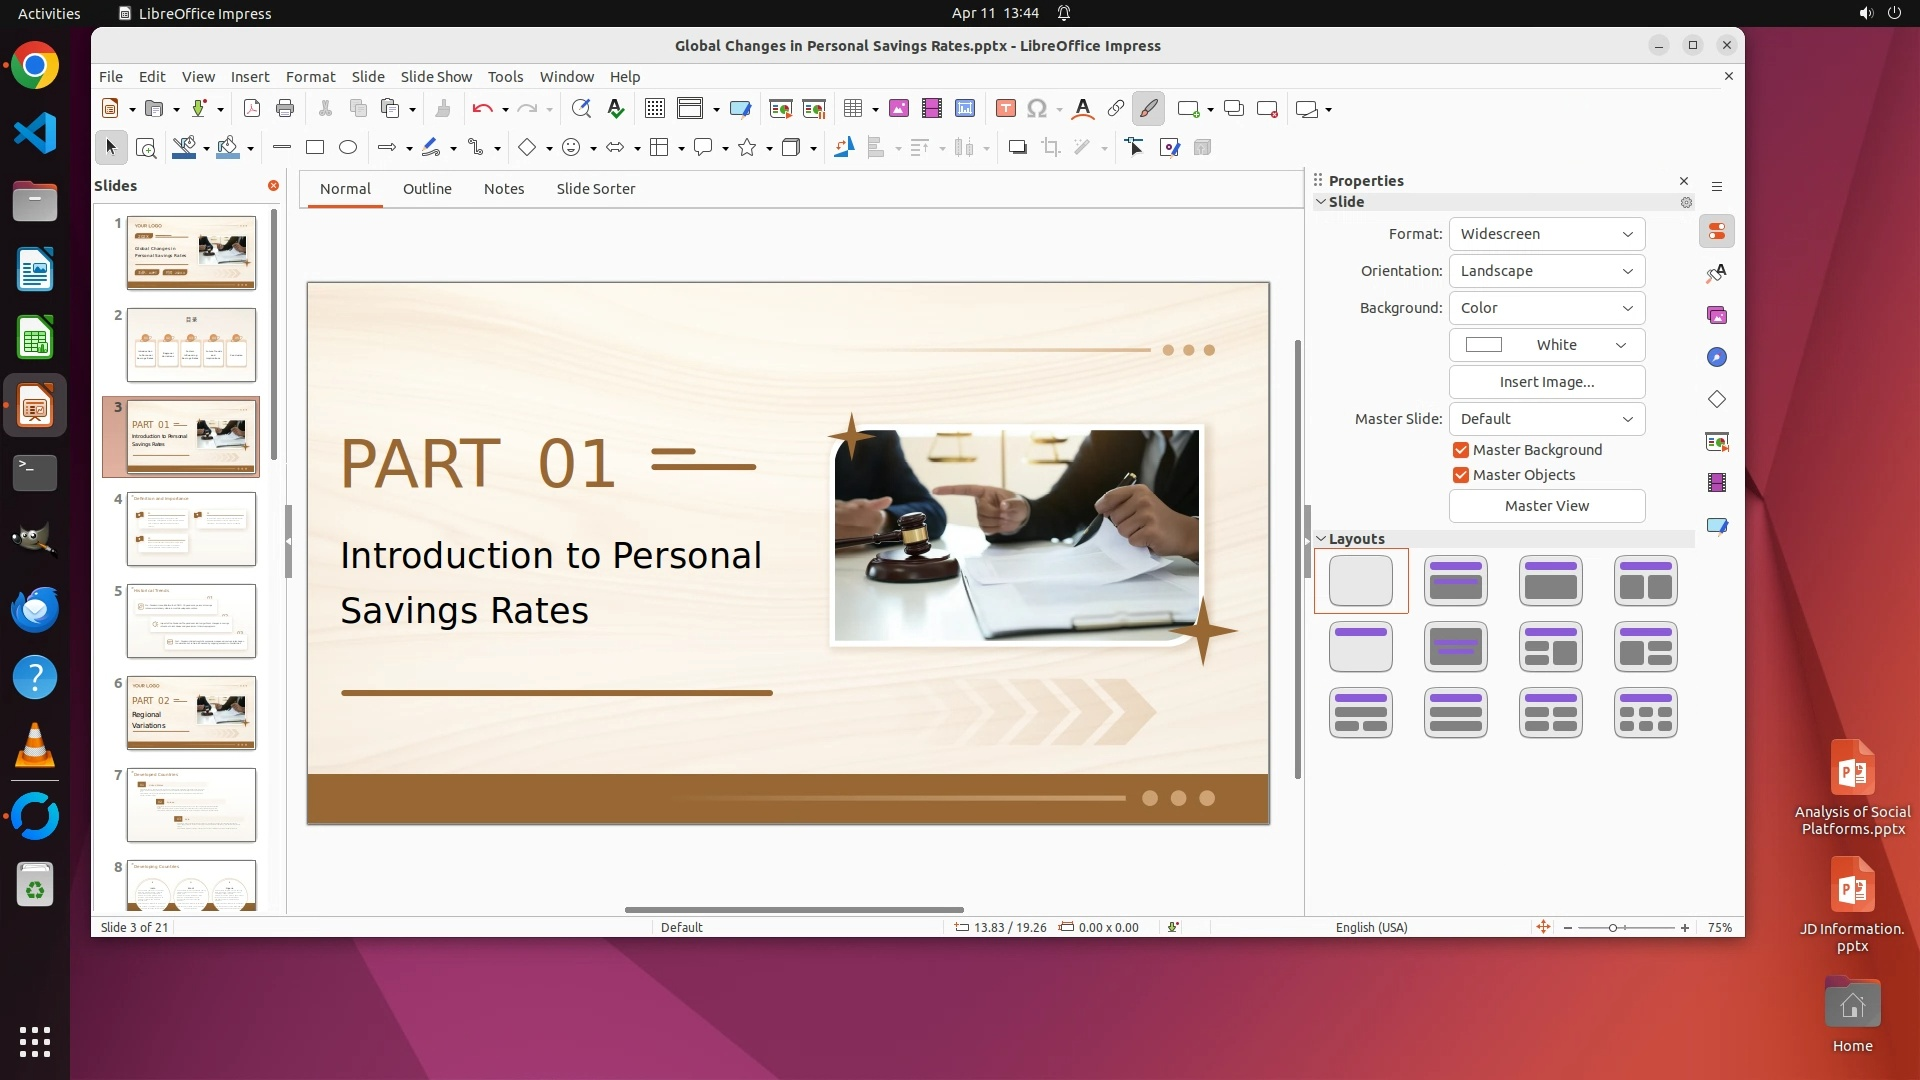Image resolution: width=1920 pixels, height=1080 pixels.
Task: Click the Insert Special Character icon
Action: pos(1037,109)
